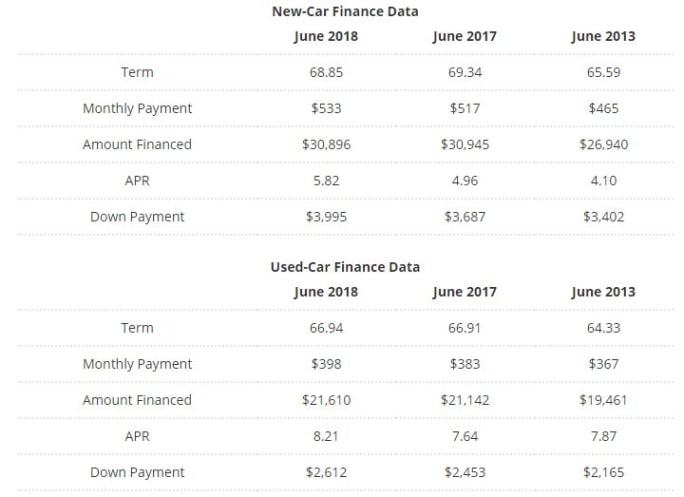Click the 64.33 term value
The height and width of the screenshot is (497, 684).
603,328
